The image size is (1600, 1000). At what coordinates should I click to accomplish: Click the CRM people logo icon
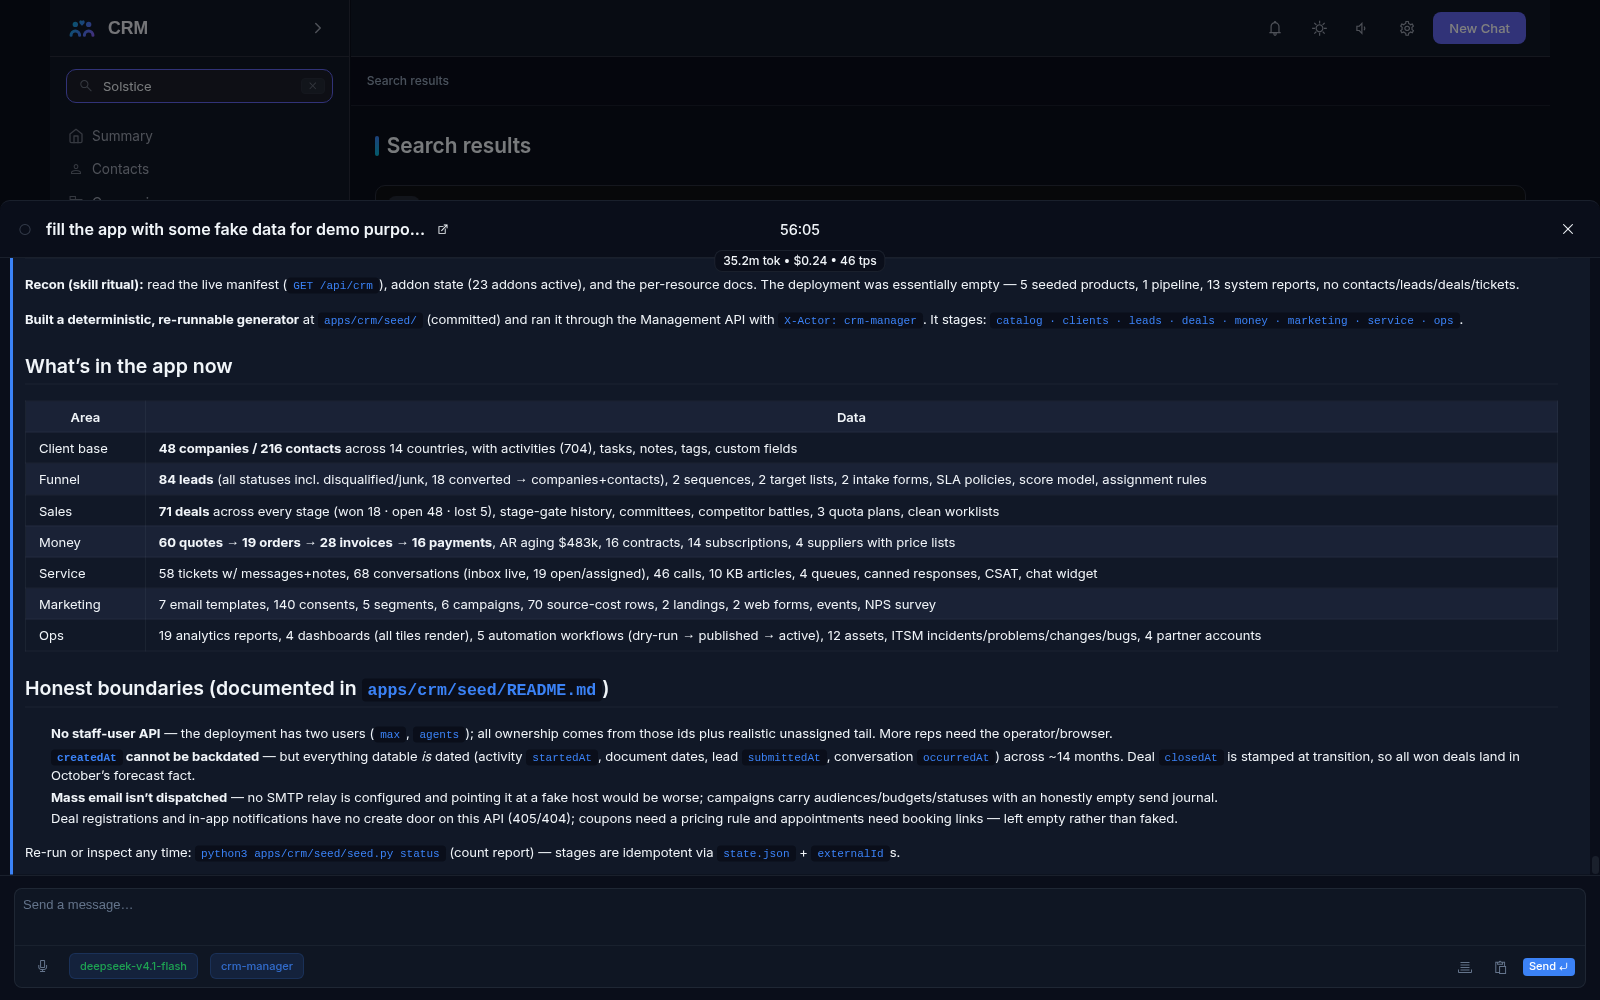pyautogui.click(x=82, y=28)
